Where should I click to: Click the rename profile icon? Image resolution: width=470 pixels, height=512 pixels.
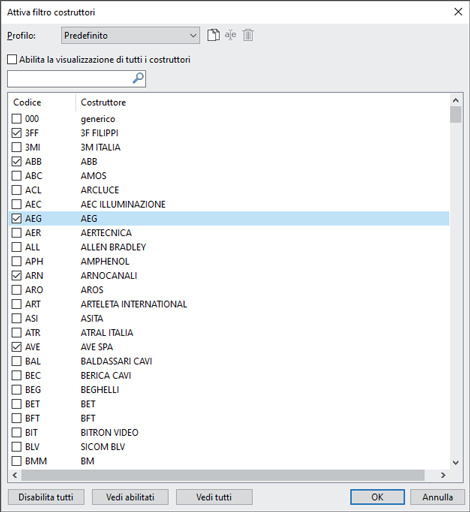pos(230,35)
